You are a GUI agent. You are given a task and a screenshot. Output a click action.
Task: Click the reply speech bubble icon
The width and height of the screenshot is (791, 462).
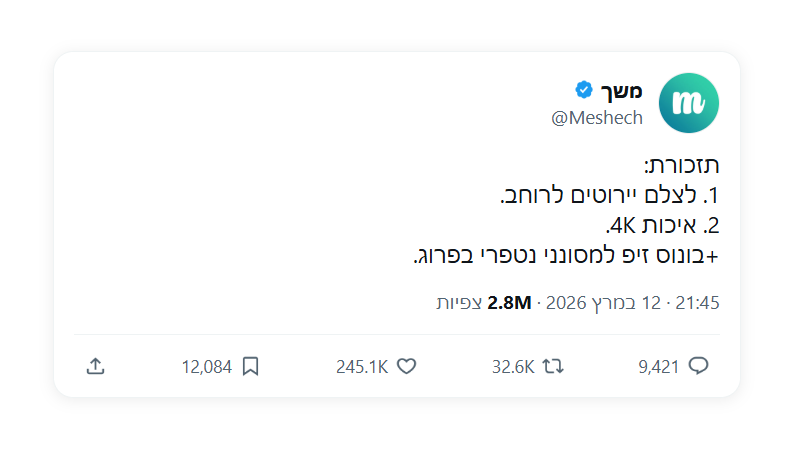pyautogui.click(x=699, y=366)
